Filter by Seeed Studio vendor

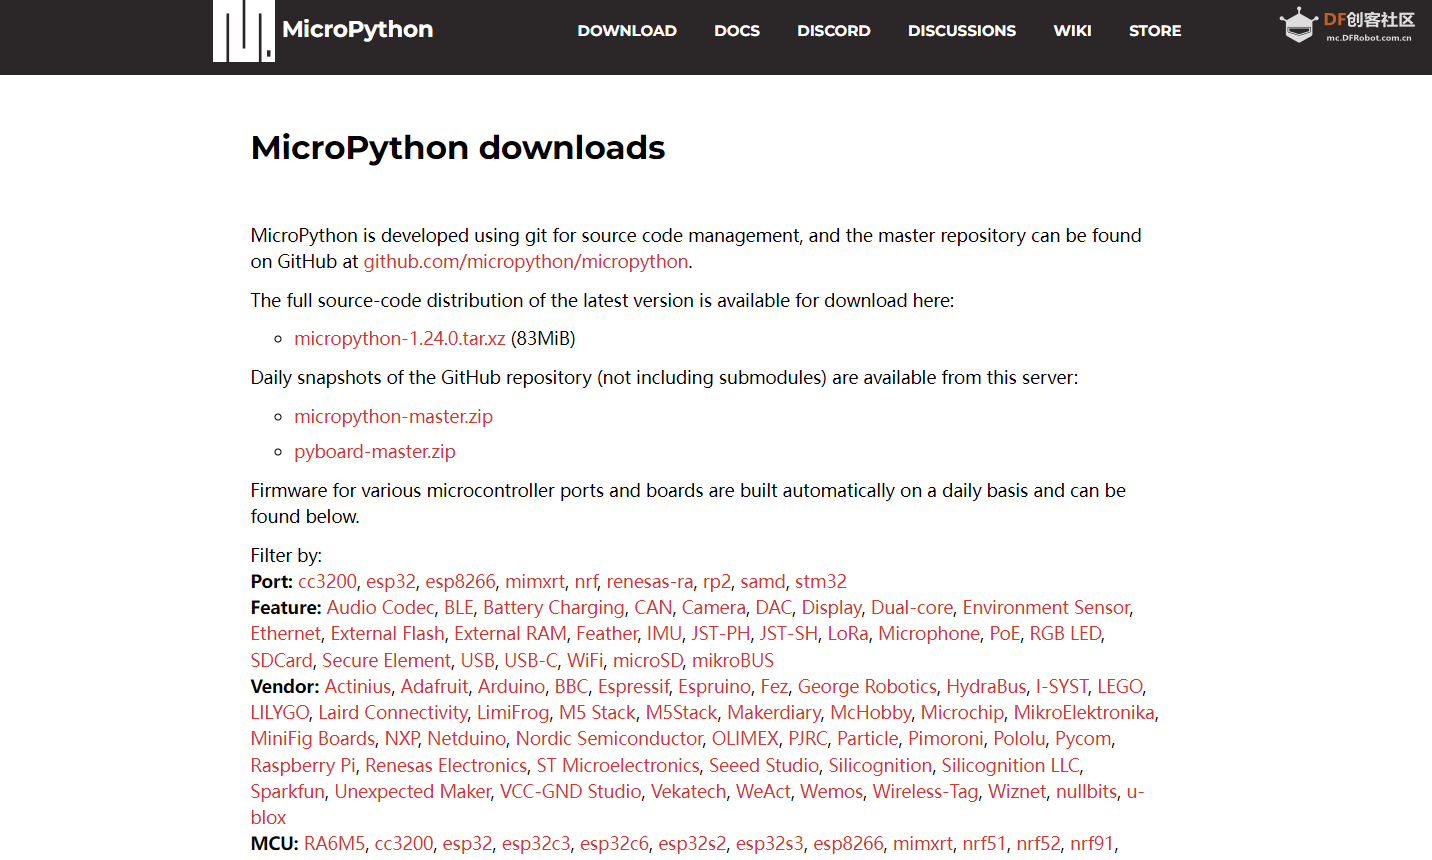[764, 766]
